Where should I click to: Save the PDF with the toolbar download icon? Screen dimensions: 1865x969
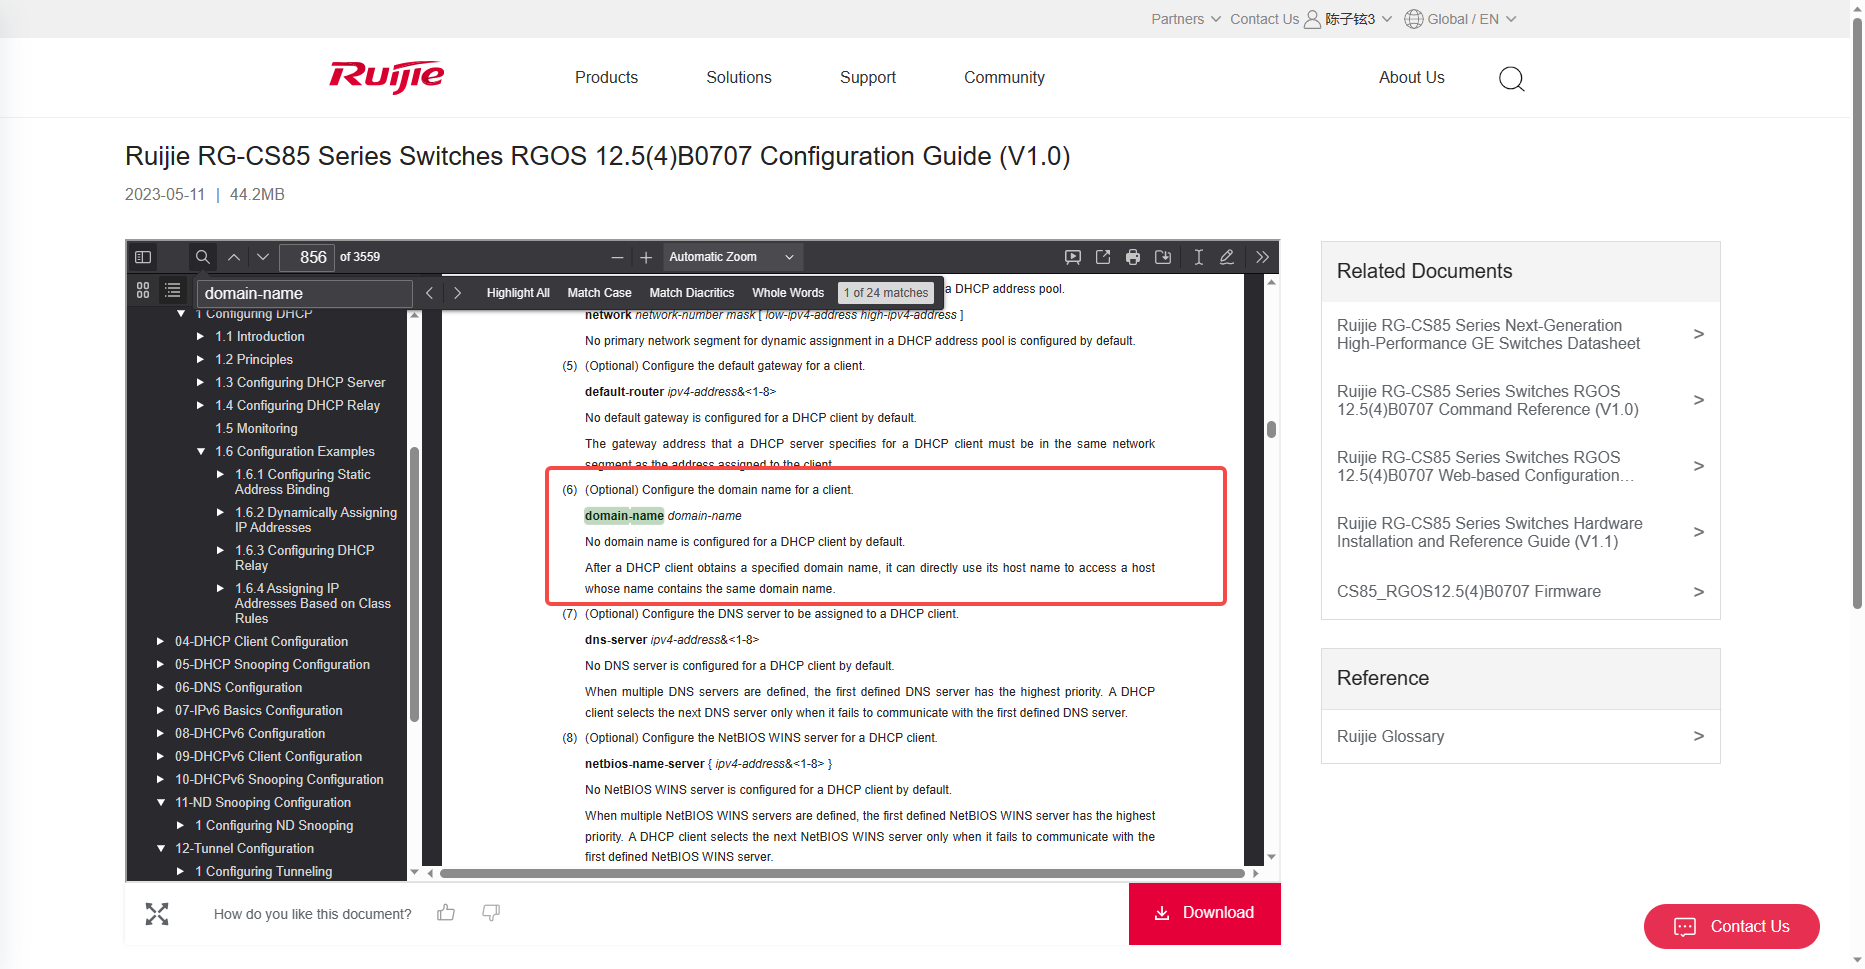point(1163,257)
